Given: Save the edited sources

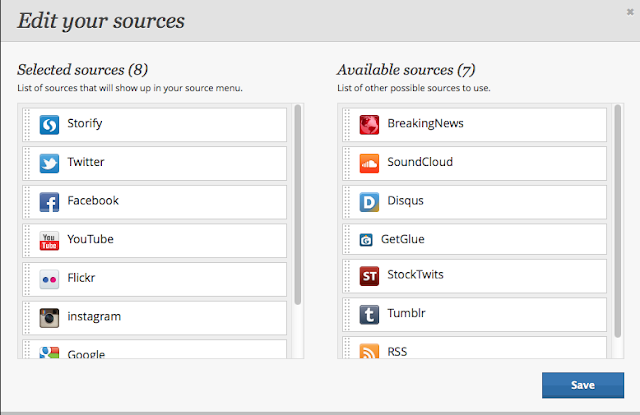Looking at the screenshot, I should [x=583, y=385].
